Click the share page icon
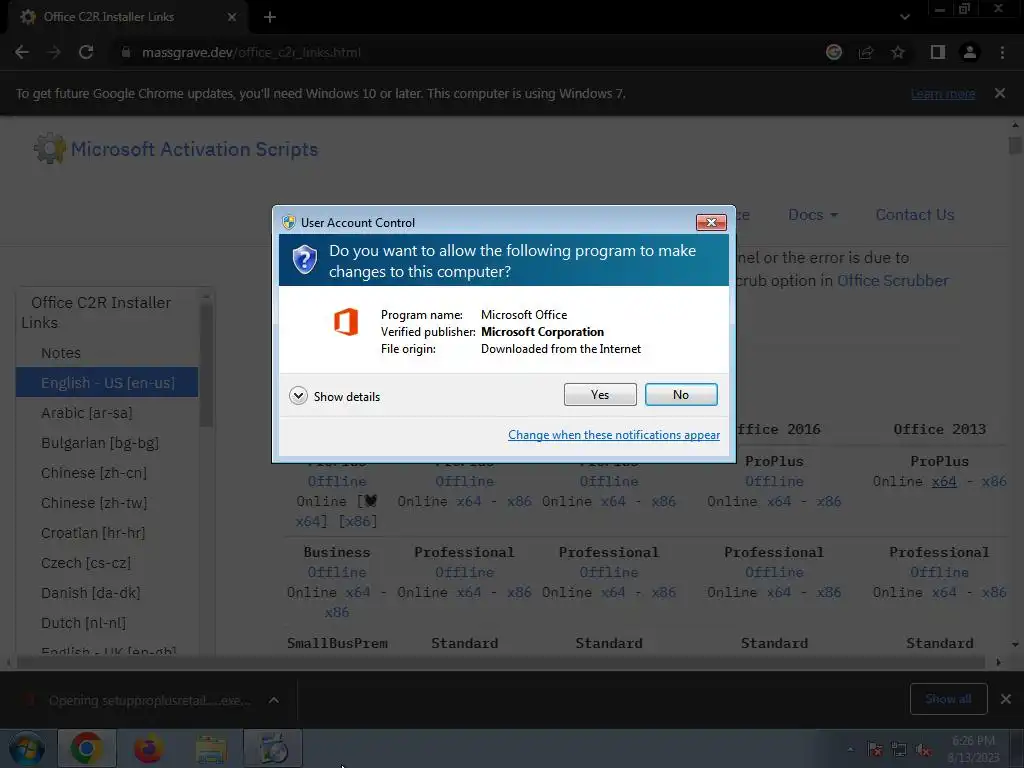Viewport: 1024px width, 768px height. (866, 52)
